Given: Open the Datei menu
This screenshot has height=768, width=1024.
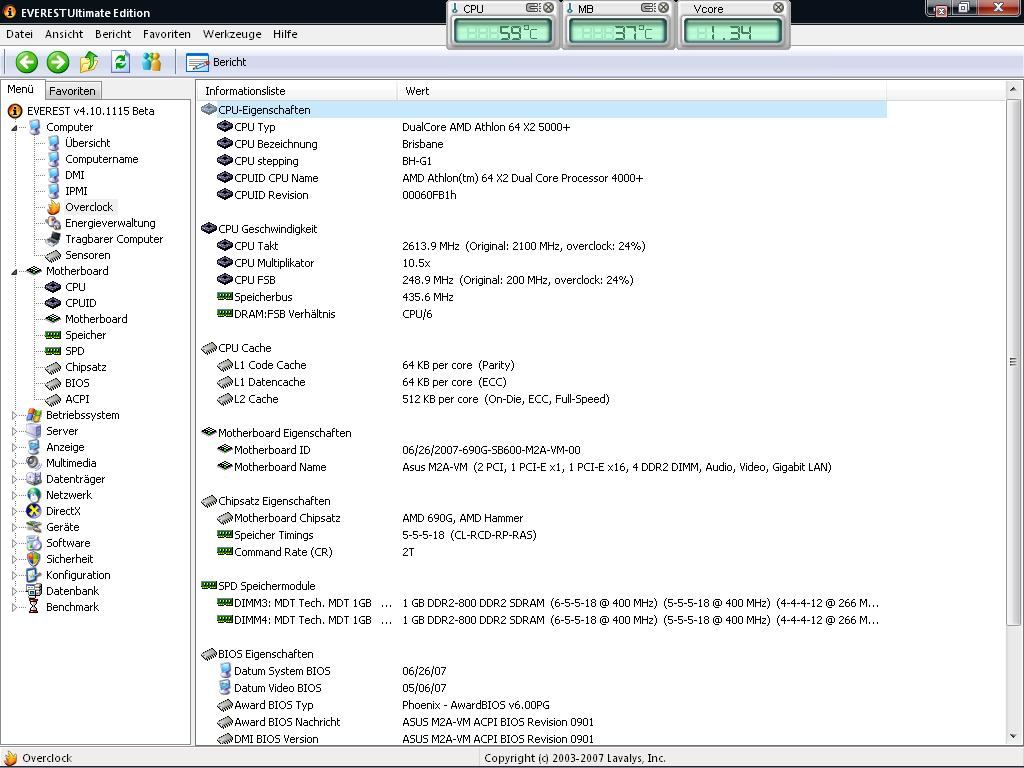Looking at the screenshot, I should 19,34.
